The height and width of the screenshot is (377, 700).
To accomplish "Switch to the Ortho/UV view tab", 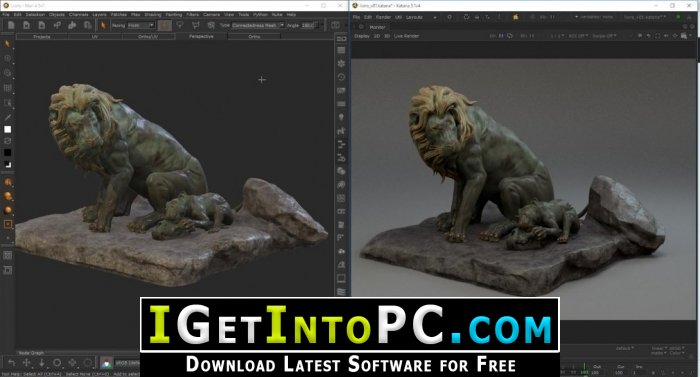I will 148,37.
